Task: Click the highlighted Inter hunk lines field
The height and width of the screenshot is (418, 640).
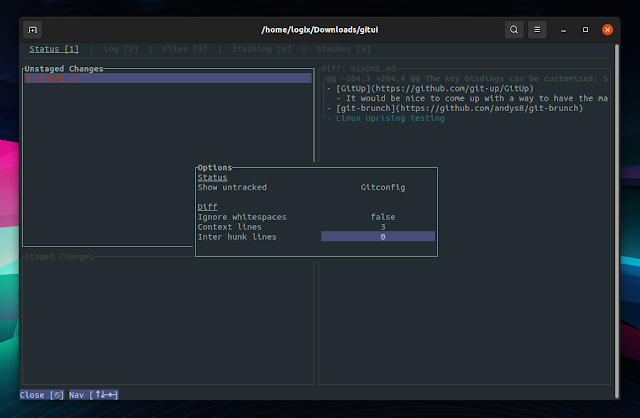Action: tap(378, 237)
